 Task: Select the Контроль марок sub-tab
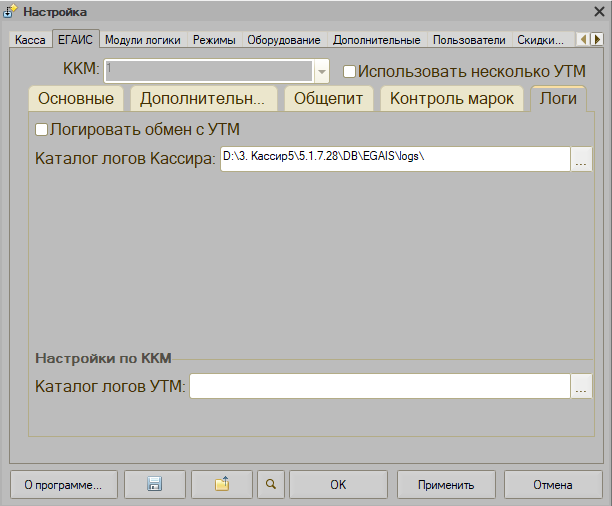click(x=452, y=99)
